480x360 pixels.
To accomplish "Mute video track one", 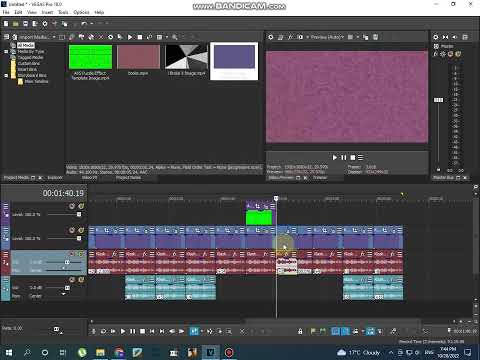I will [x=72, y=206].
